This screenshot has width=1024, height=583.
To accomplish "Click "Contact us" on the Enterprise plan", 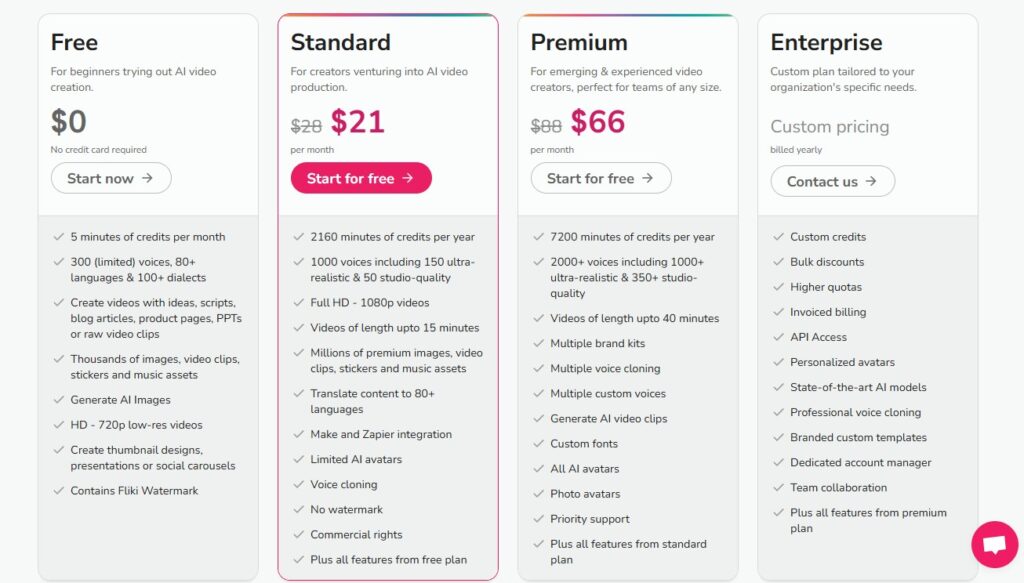I will [832, 181].
